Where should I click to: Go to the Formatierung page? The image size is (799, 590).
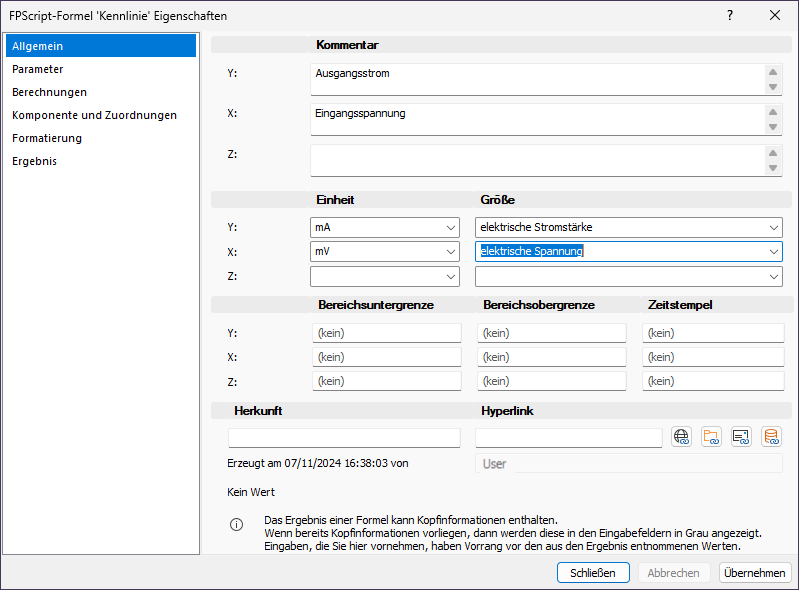click(47, 138)
